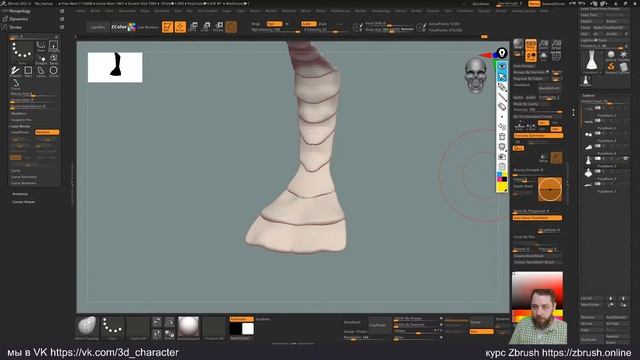Select the FreeHand stroke icon
The height and width of the screenshot is (360, 640).
tap(16, 72)
